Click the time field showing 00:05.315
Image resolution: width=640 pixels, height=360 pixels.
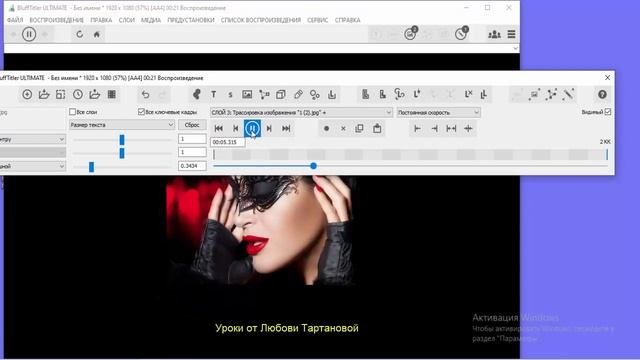pyautogui.click(x=227, y=142)
